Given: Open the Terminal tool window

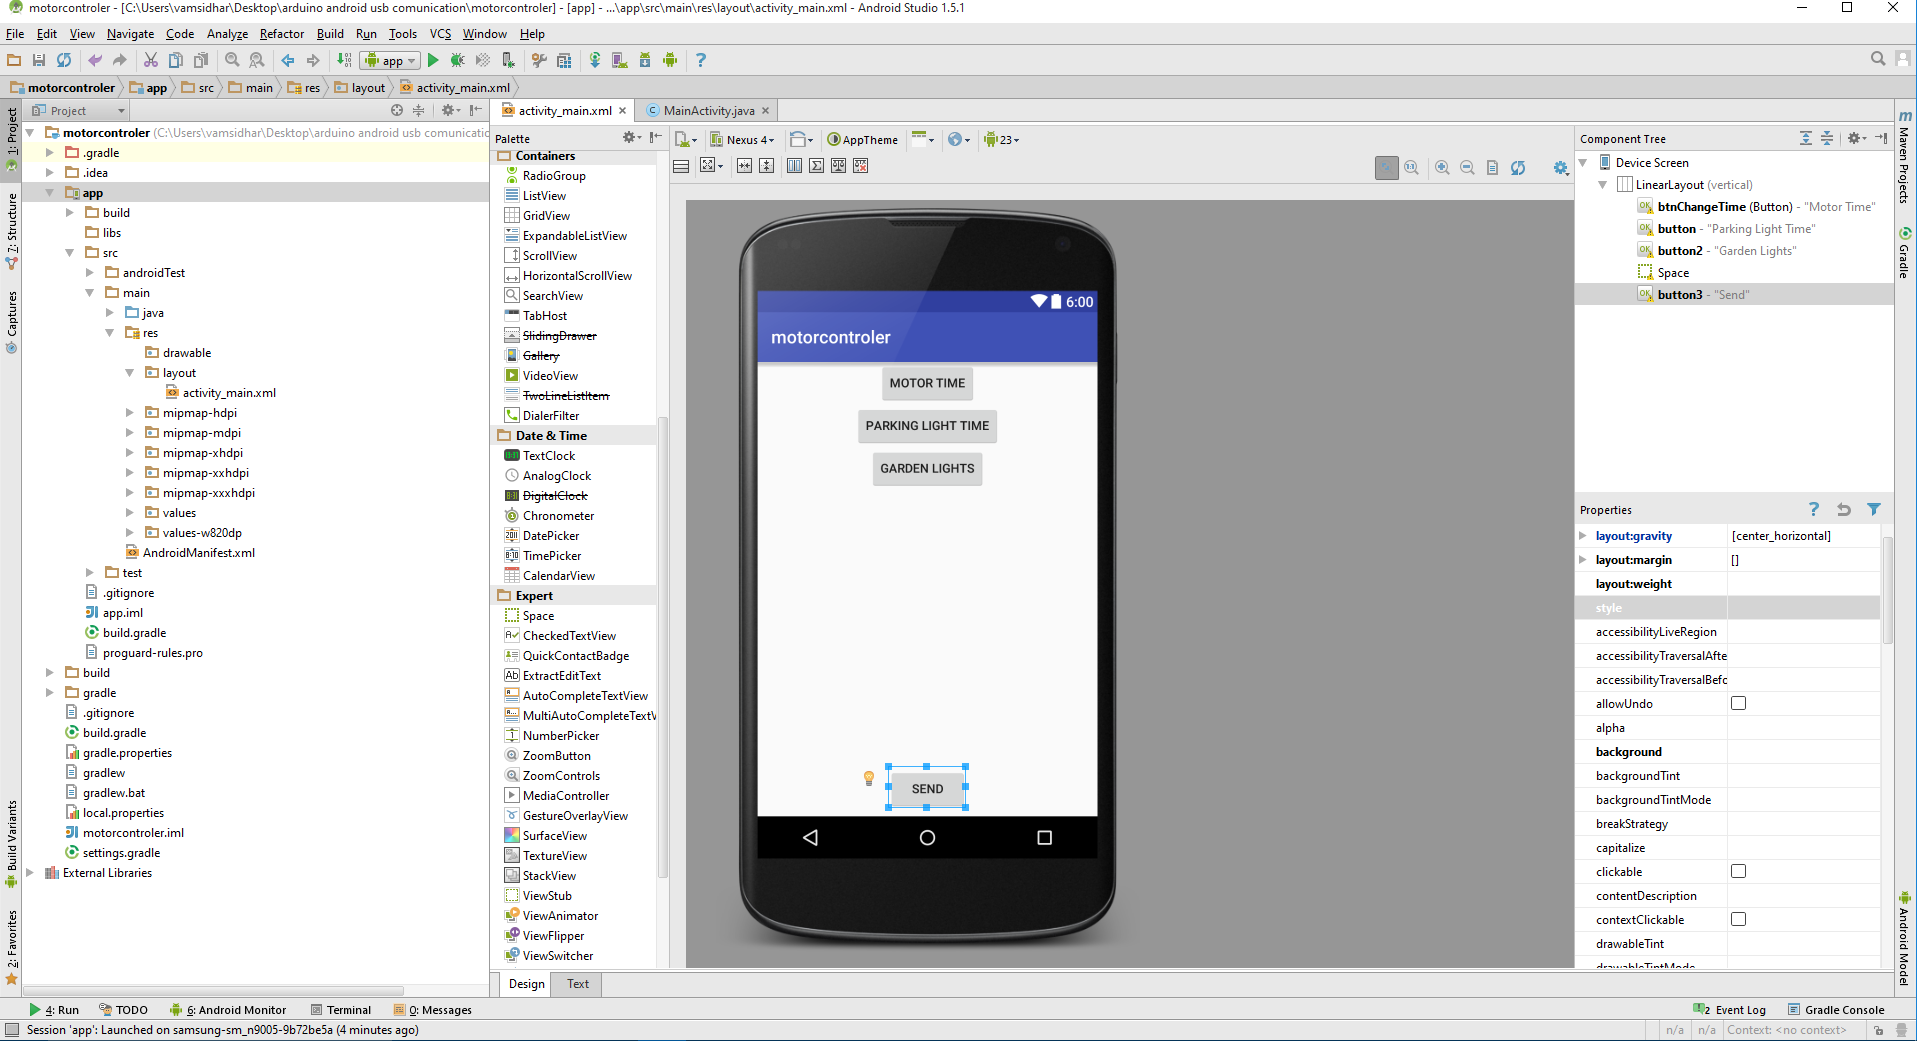Looking at the screenshot, I should point(341,1009).
